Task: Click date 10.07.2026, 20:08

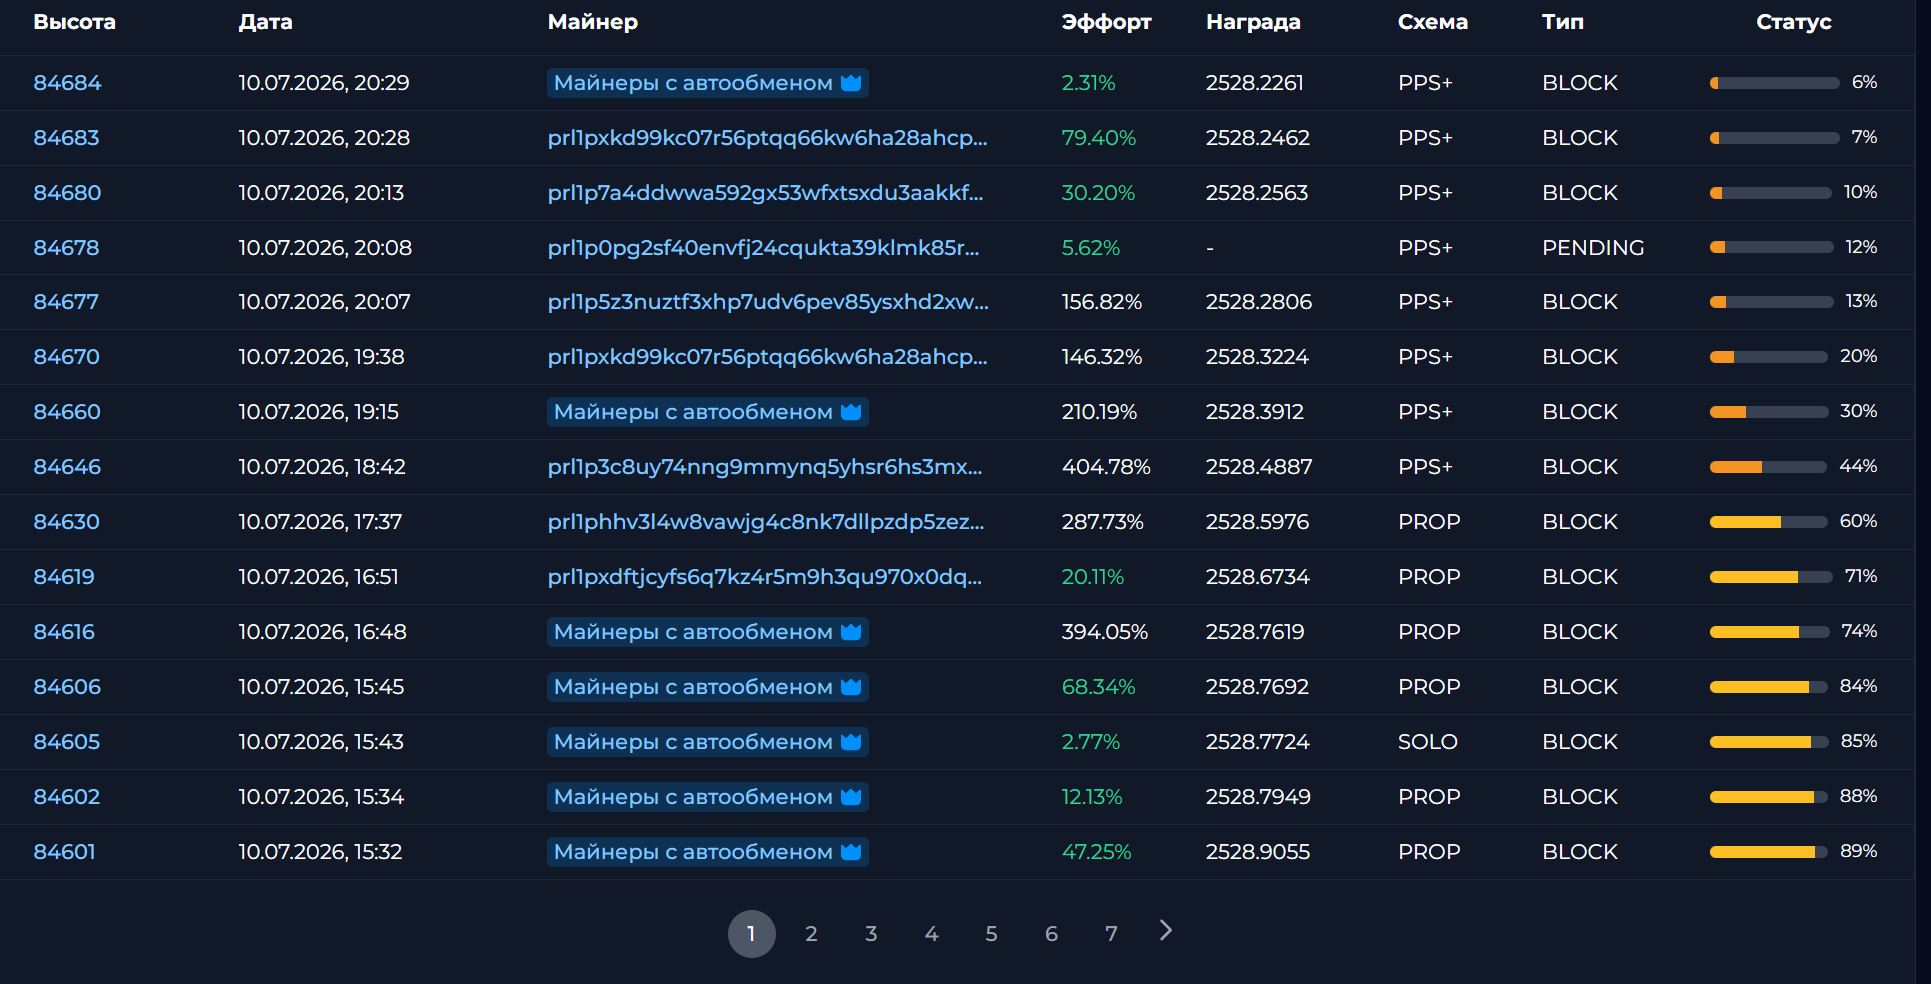Action: 325,248
